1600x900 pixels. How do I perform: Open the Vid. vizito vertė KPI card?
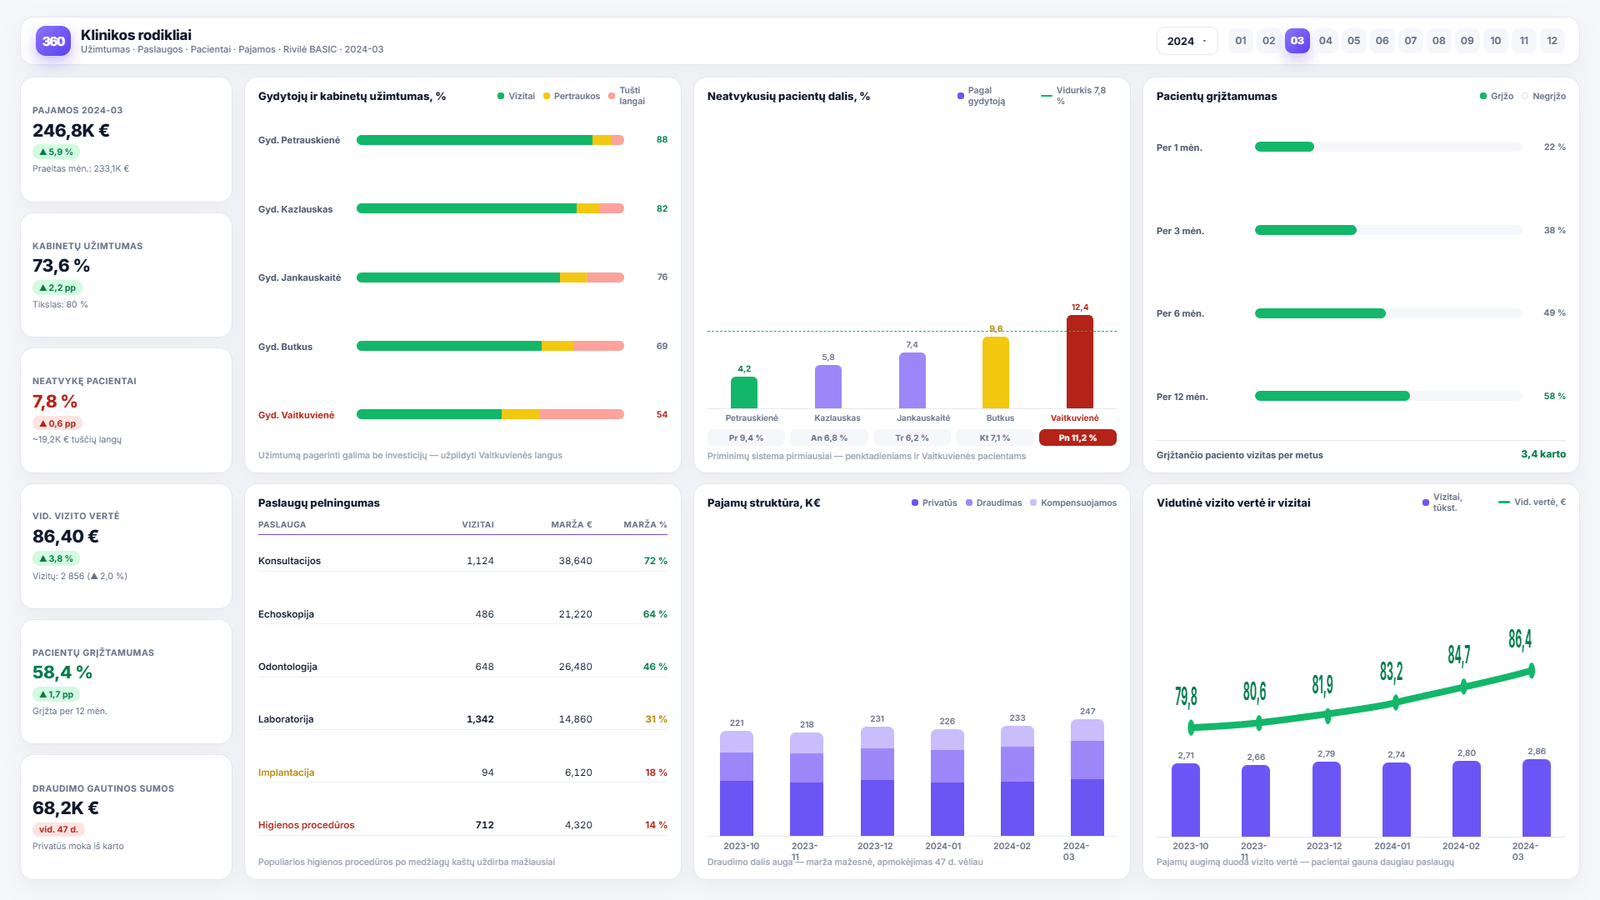126,546
